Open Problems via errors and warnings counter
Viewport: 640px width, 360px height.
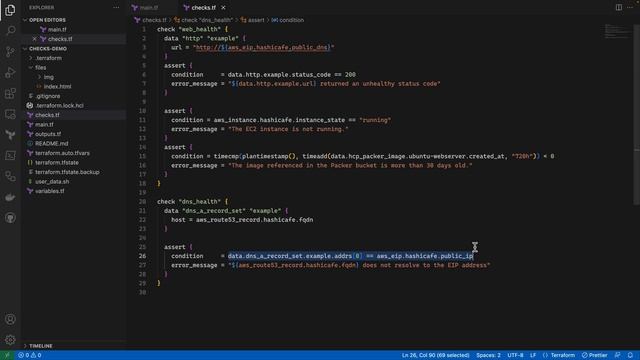(x=29, y=355)
